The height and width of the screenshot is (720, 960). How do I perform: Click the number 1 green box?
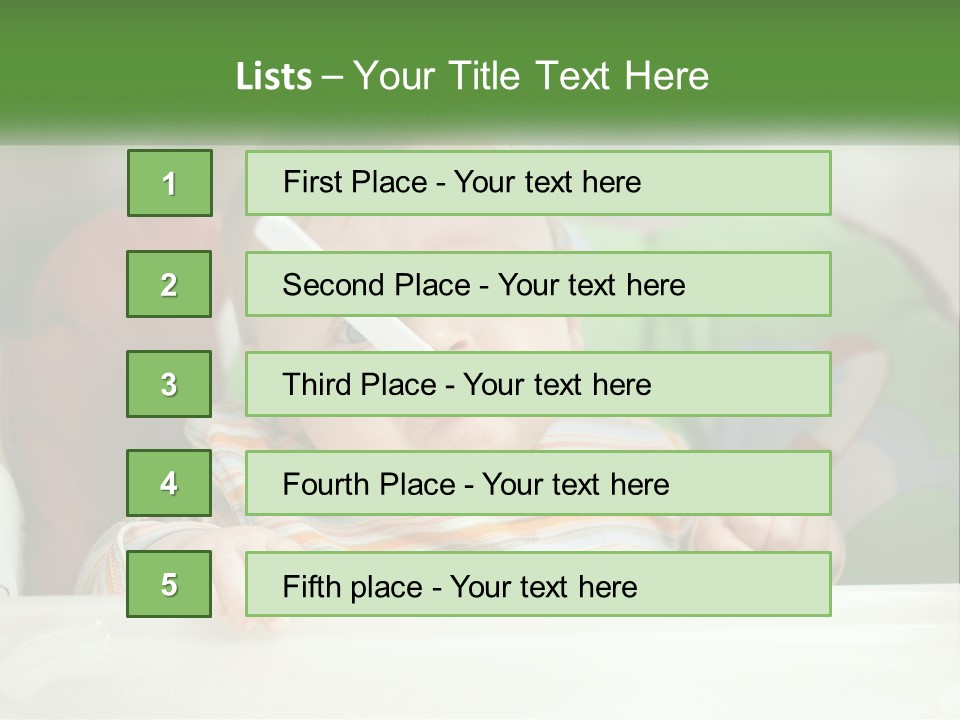click(x=169, y=183)
